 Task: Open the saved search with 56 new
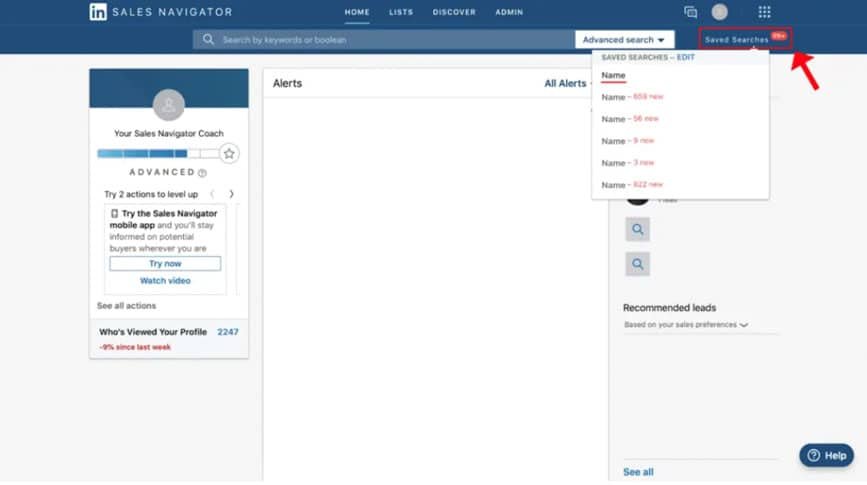click(x=630, y=119)
